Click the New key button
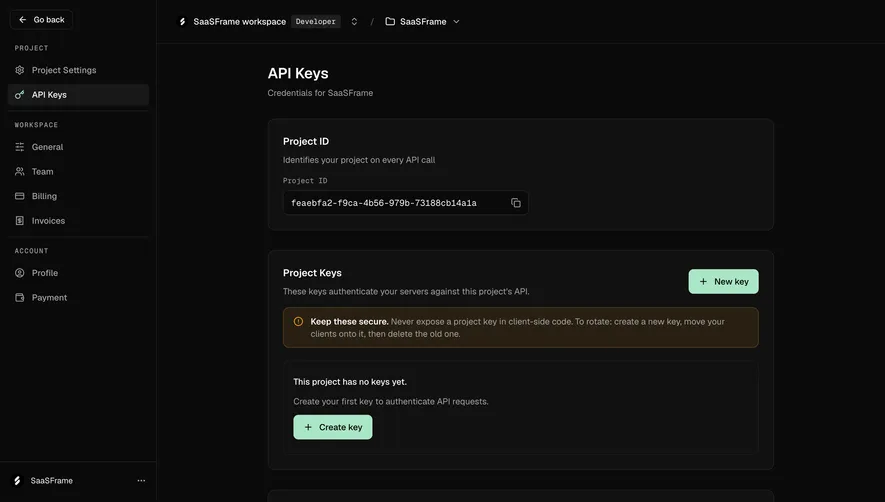The image size is (885, 502). [723, 281]
